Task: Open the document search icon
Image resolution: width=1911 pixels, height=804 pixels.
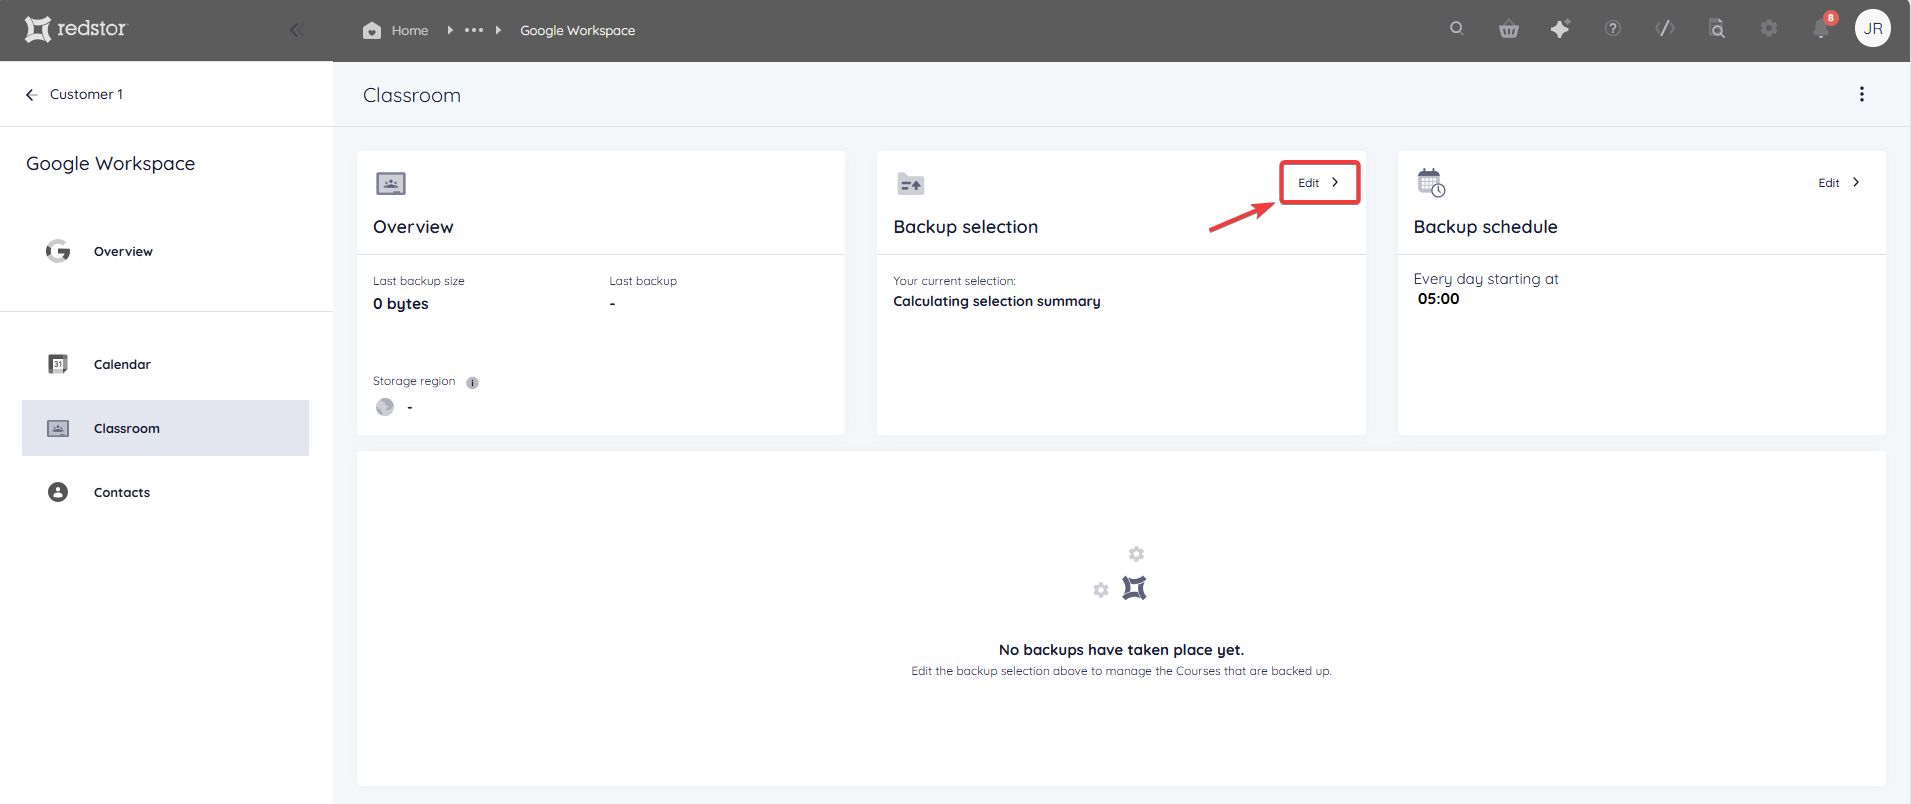Action: click(1717, 29)
